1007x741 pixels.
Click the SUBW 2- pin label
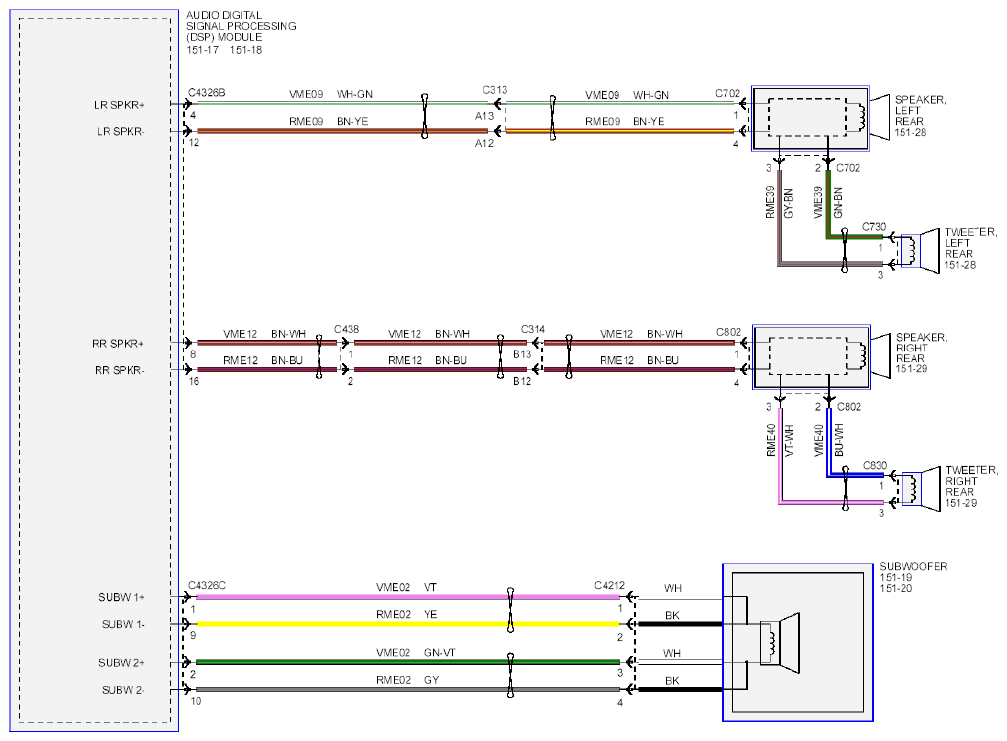(x=123, y=690)
